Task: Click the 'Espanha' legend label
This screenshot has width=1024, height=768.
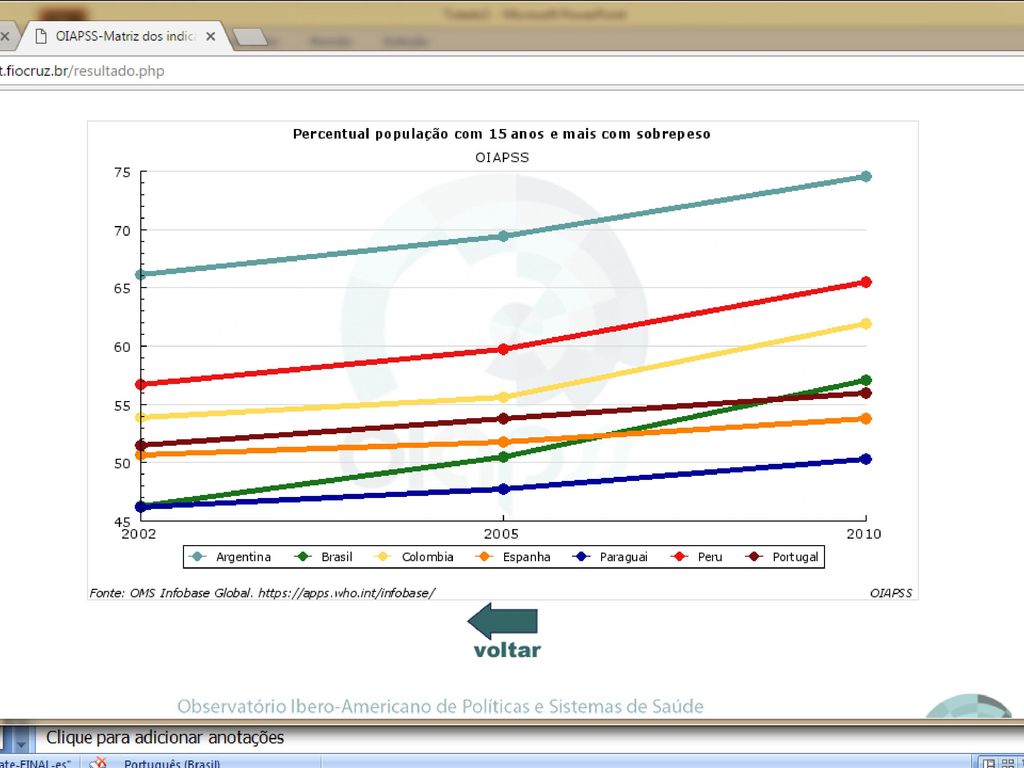Action: [526, 557]
